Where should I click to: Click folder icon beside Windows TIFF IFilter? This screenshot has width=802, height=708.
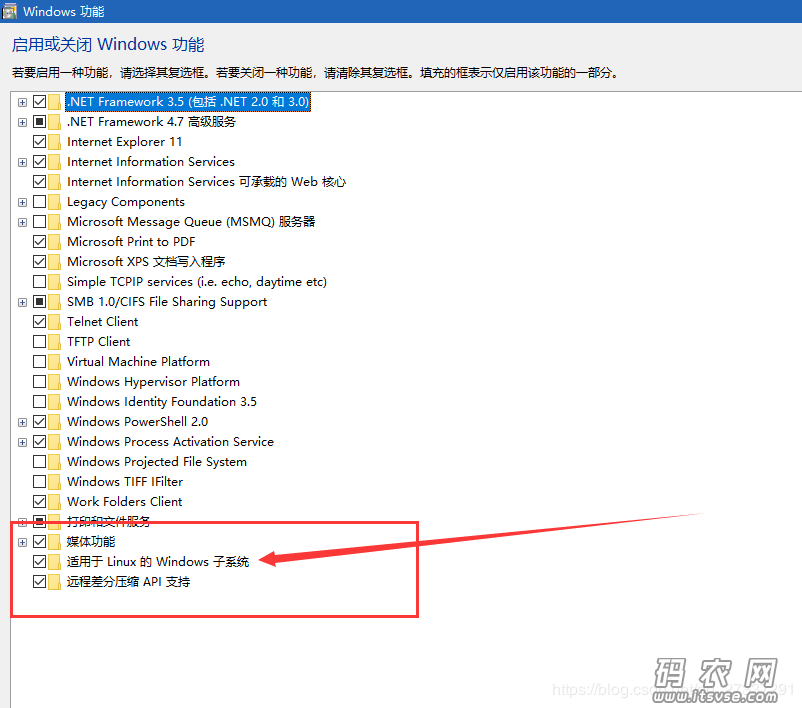click(x=55, y=481)
